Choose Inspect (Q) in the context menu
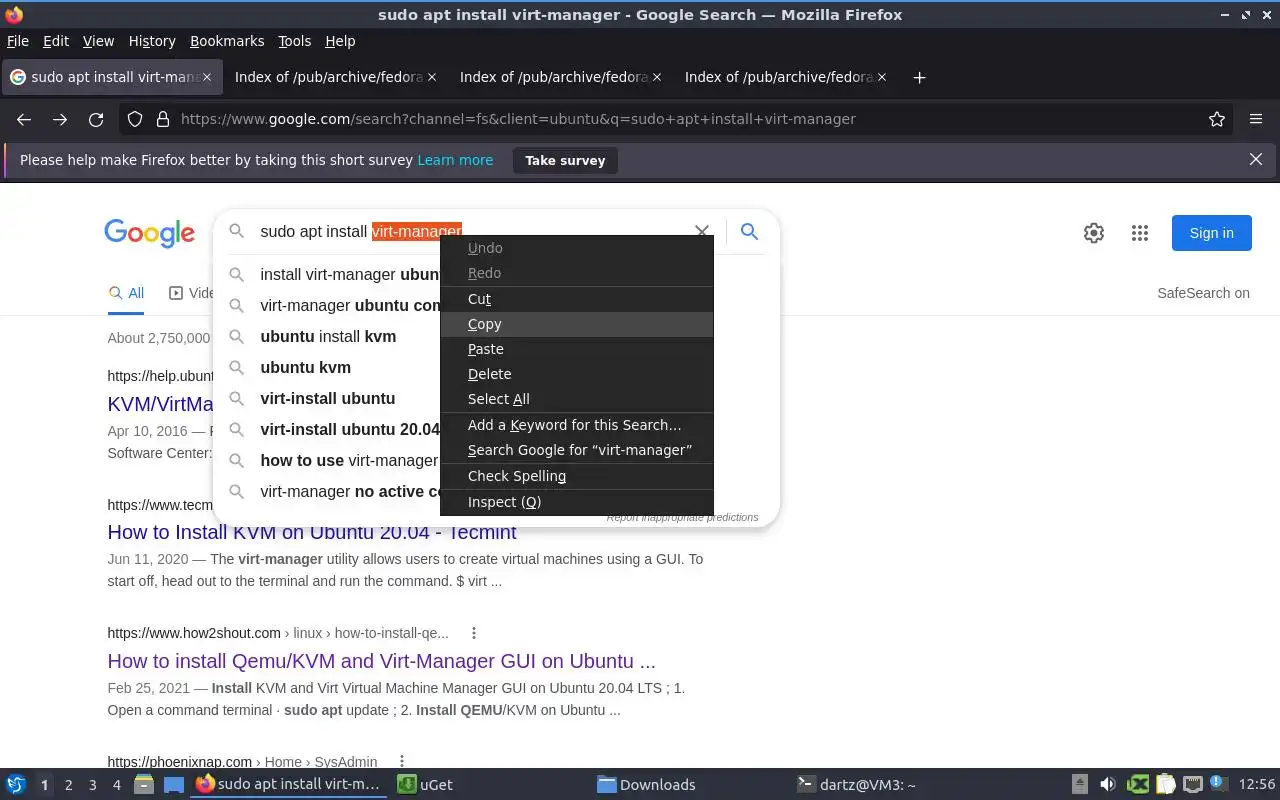This screenshot has height=800, width=1280. coord(577,502)
